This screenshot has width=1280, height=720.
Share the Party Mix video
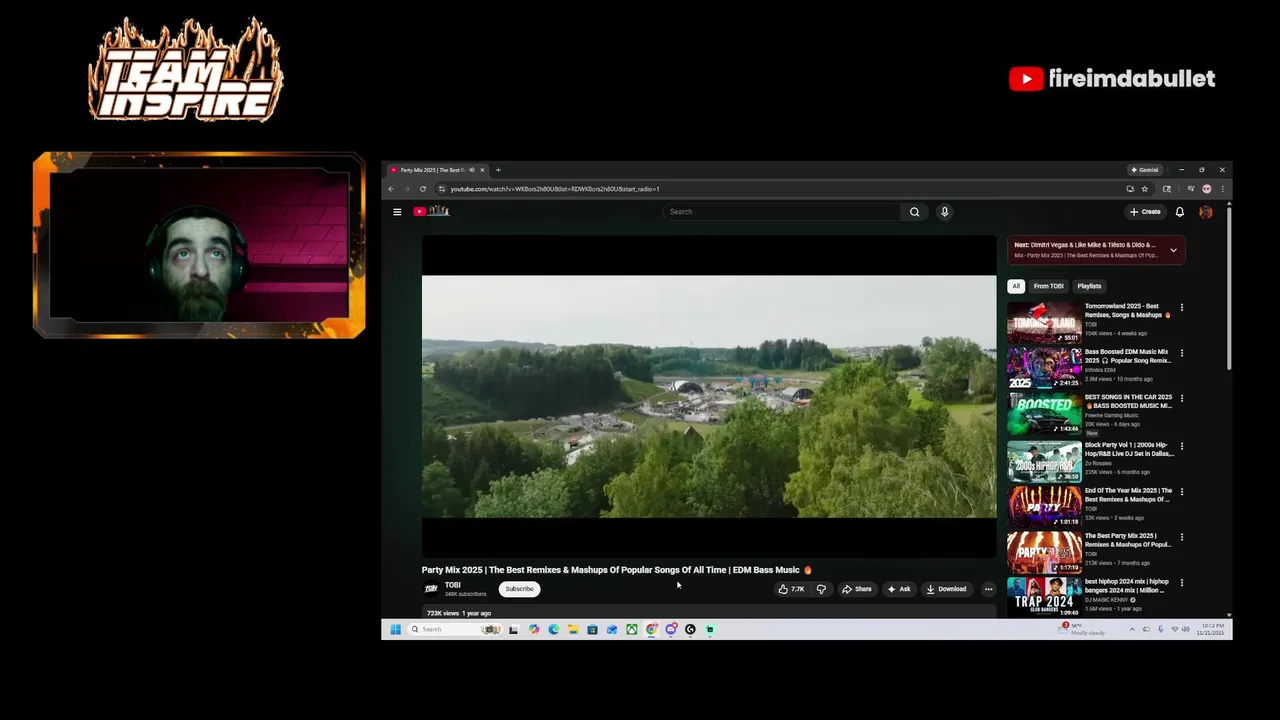(x=856, y=589)
